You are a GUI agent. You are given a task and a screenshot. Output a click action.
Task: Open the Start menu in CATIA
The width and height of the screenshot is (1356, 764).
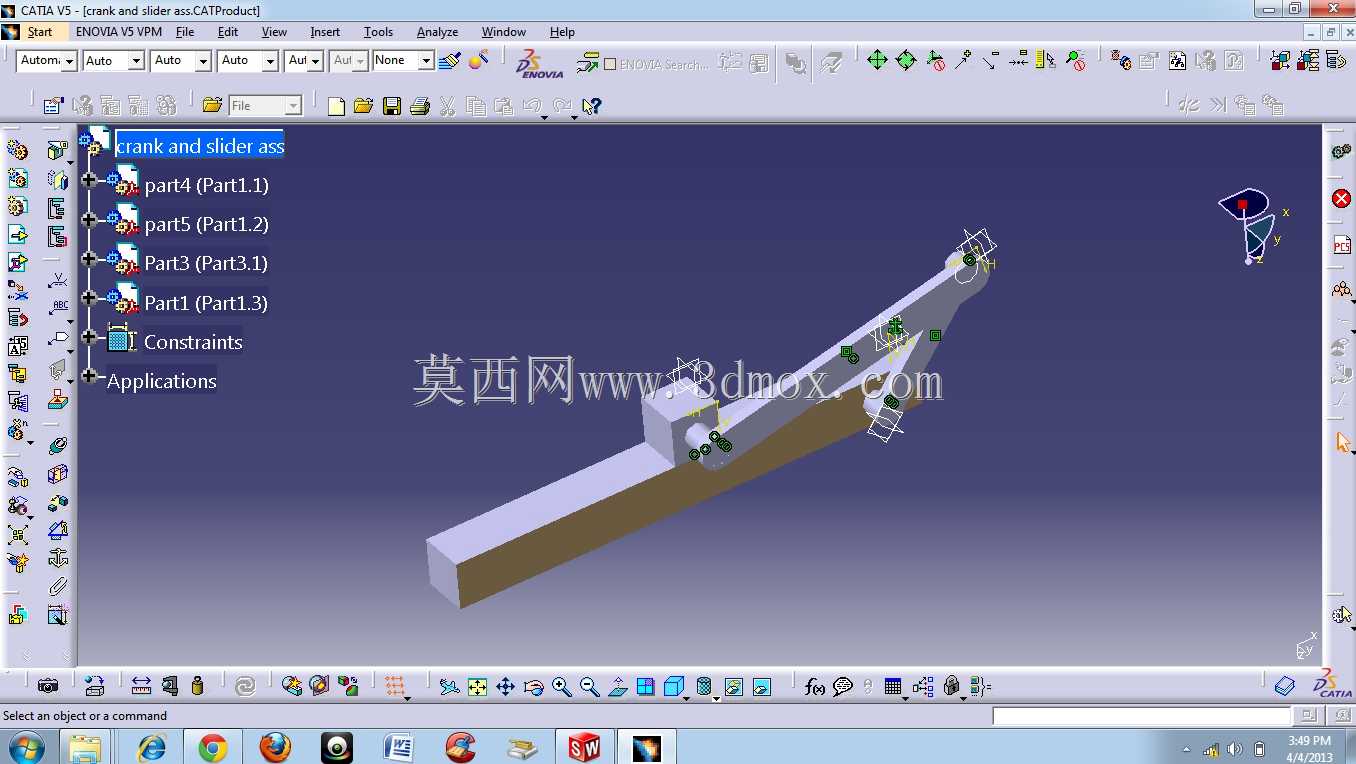pos(40,32)
